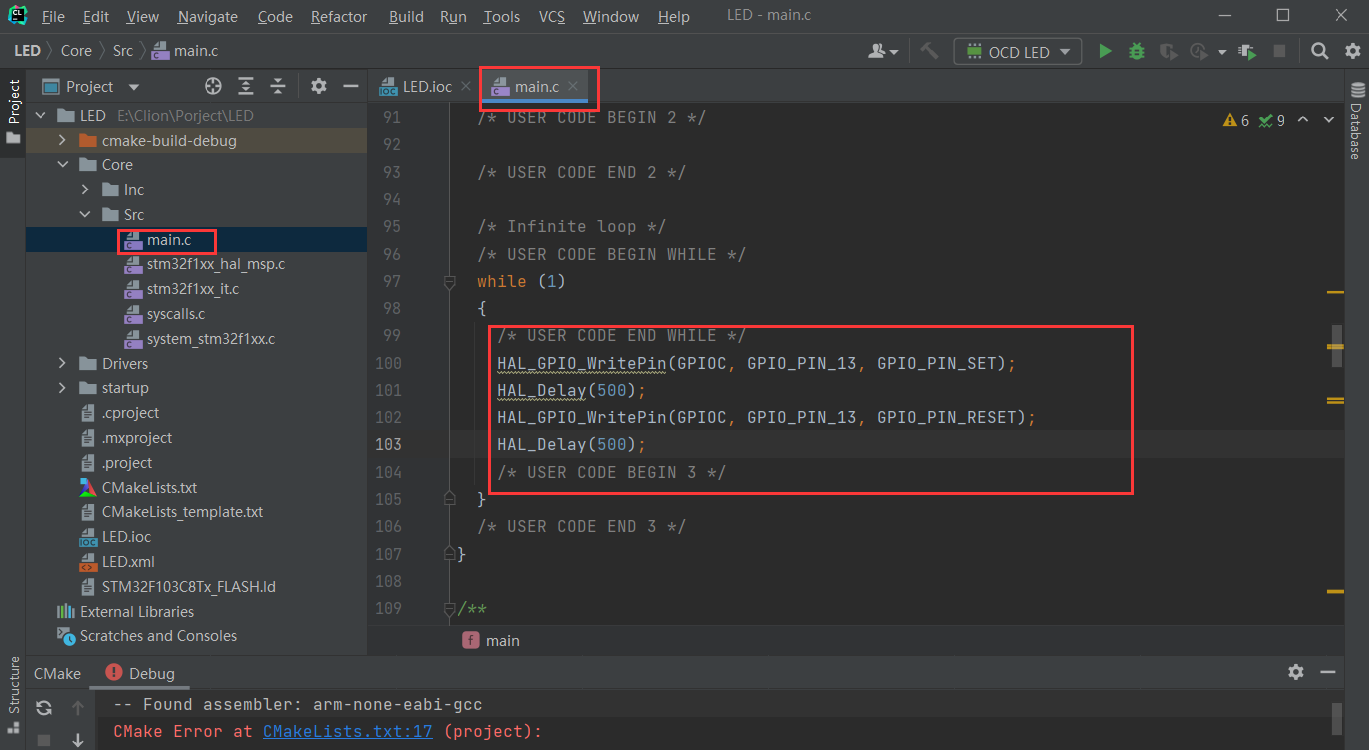1369x750 pixels.
Task: Select opened file with the locate icon
Action: [211, 86]
